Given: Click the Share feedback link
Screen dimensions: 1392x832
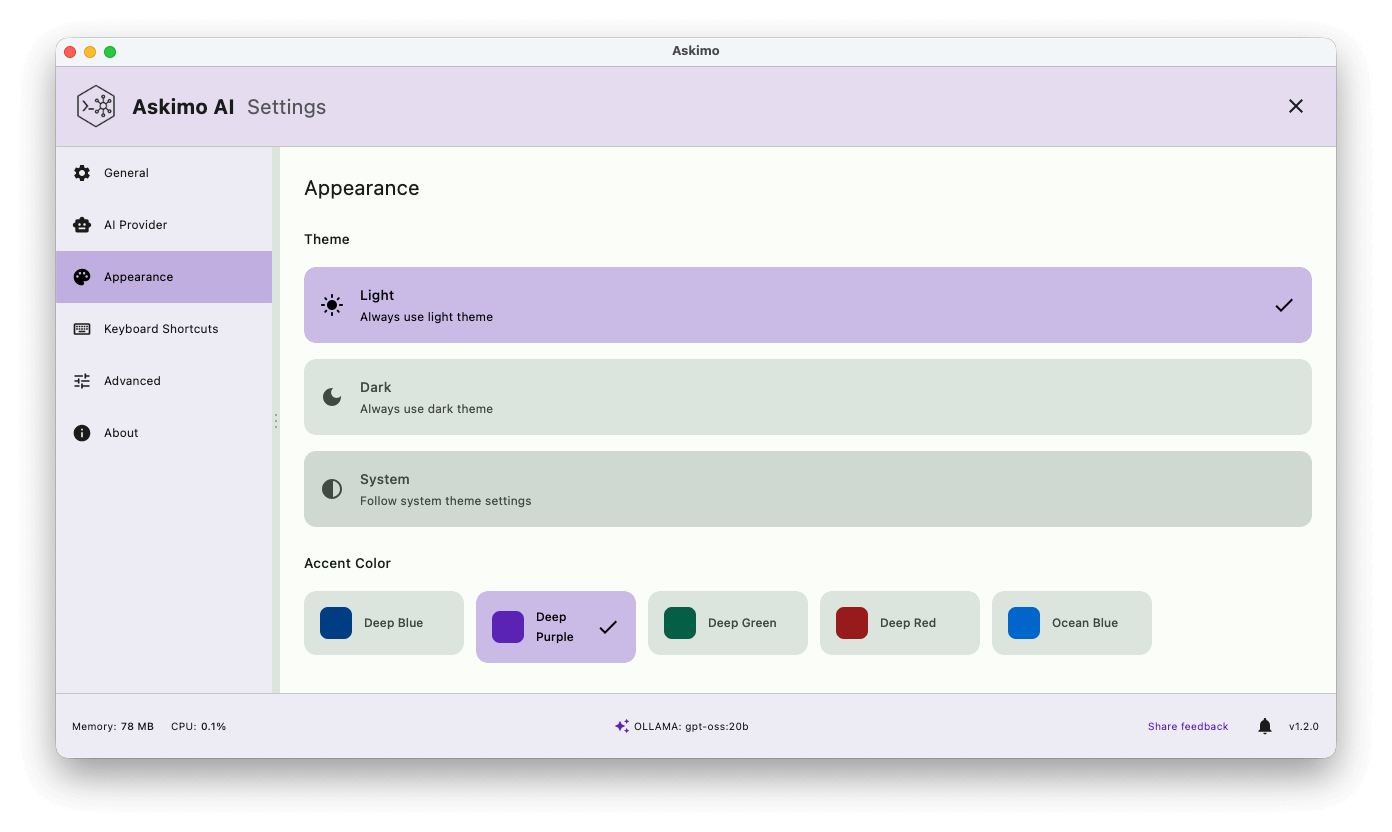Looking at the screenshot, I should (x=1187, y=726).
